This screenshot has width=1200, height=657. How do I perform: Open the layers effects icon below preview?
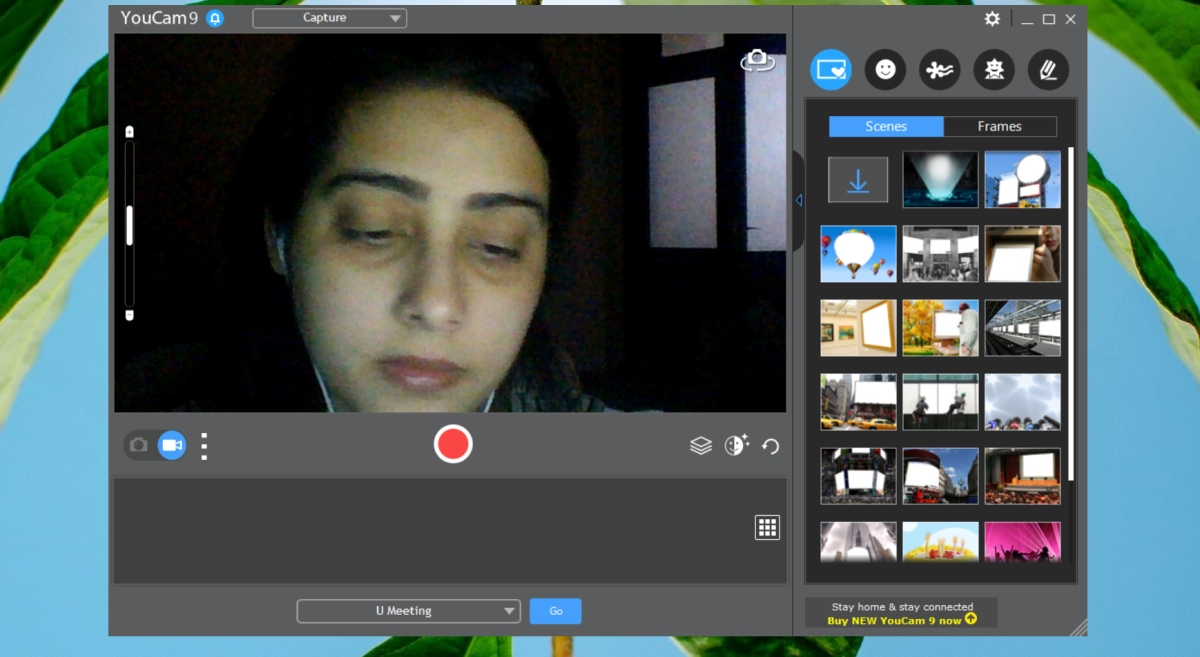tap(701, 445)
